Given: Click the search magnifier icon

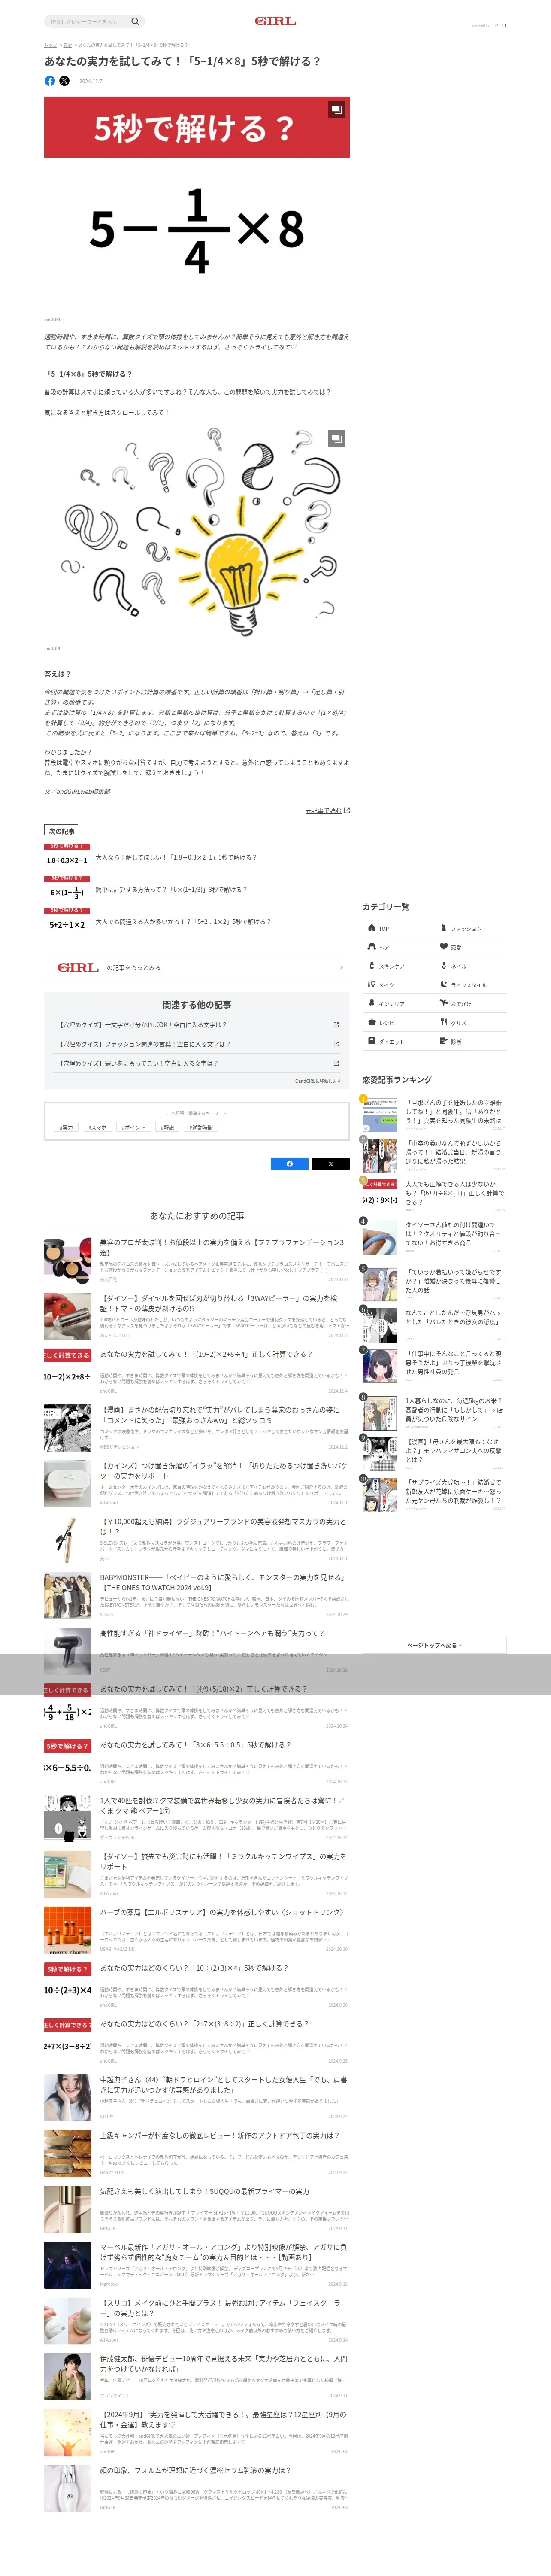Looking at the screenshot, I should [x=135, y=21].
